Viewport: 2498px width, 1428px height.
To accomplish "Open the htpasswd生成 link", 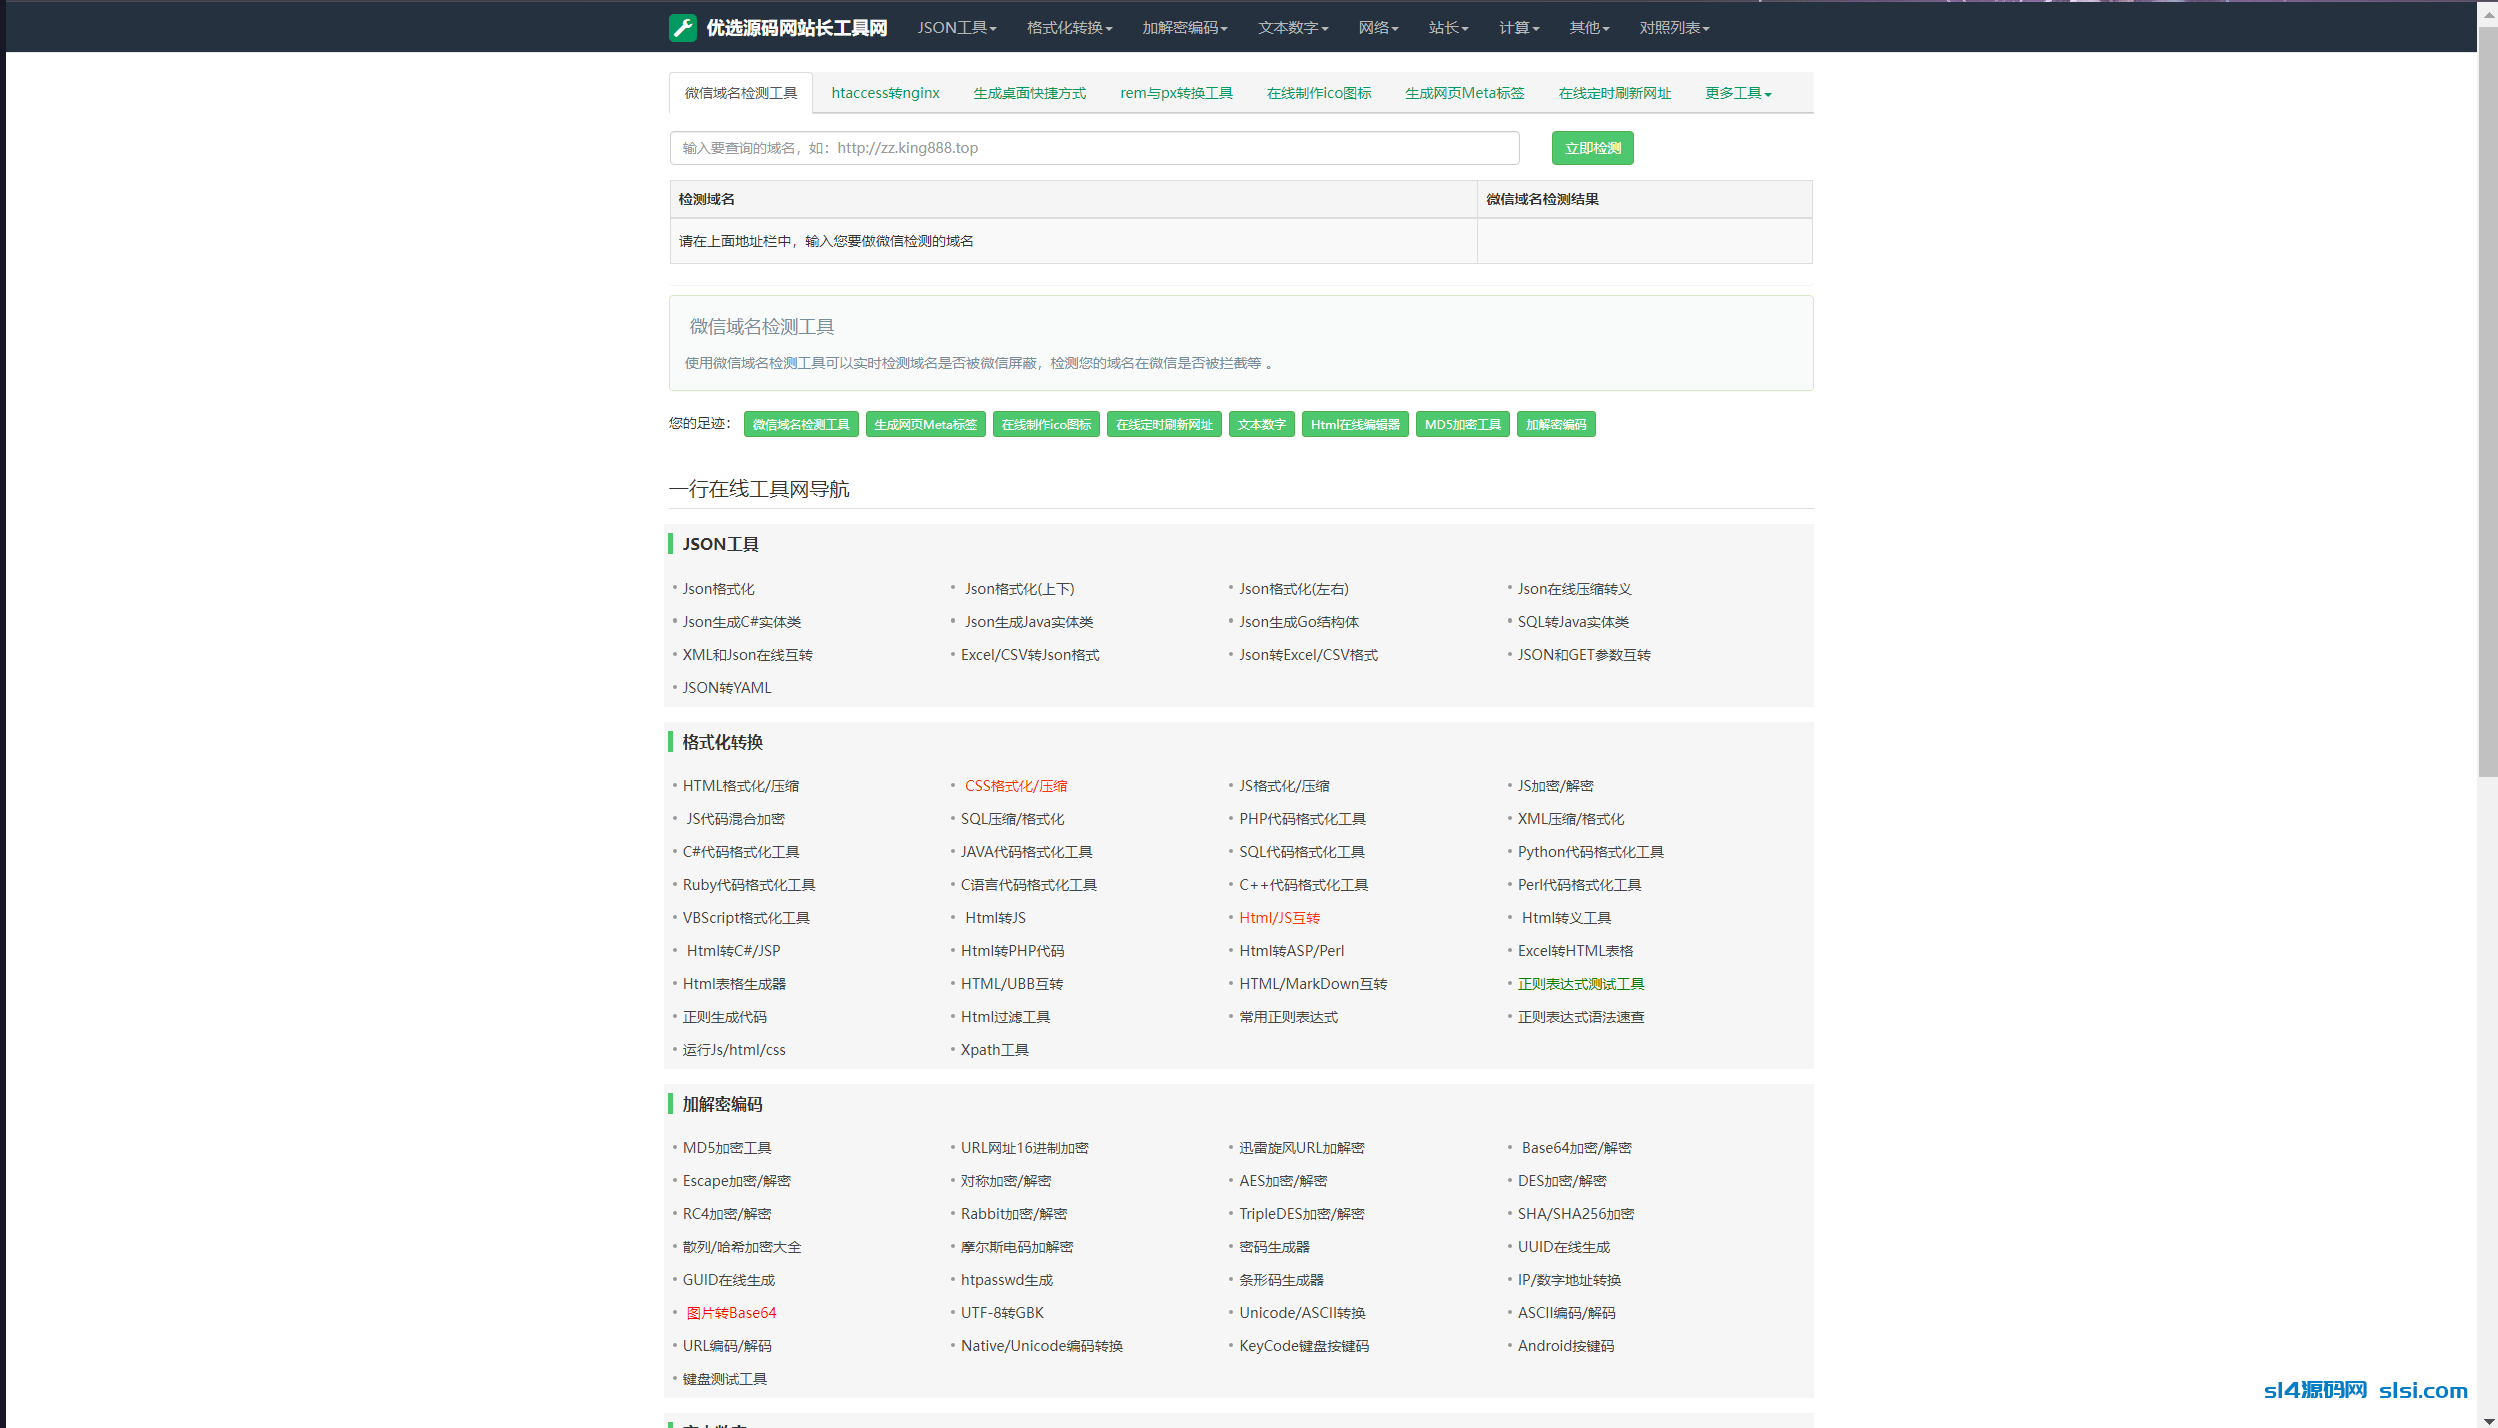I will pos(1006,1280).
